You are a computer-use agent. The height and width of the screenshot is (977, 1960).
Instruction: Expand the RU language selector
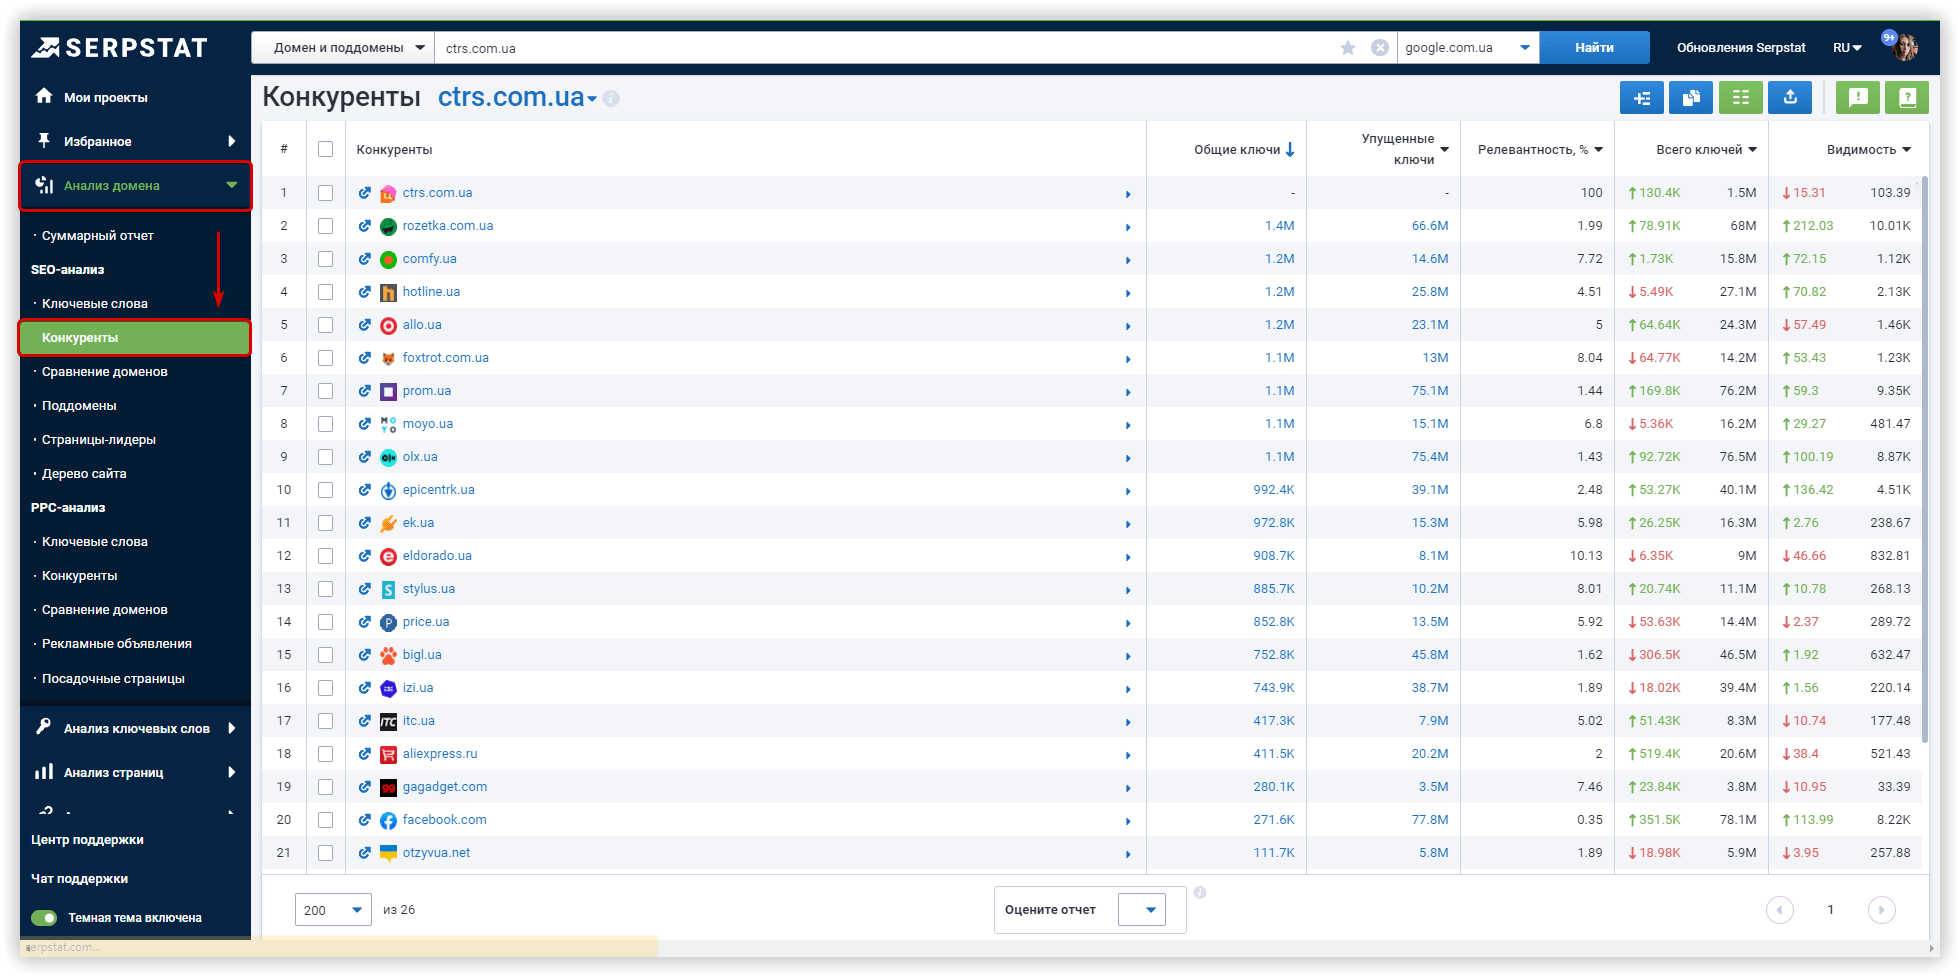(1847, 48)
